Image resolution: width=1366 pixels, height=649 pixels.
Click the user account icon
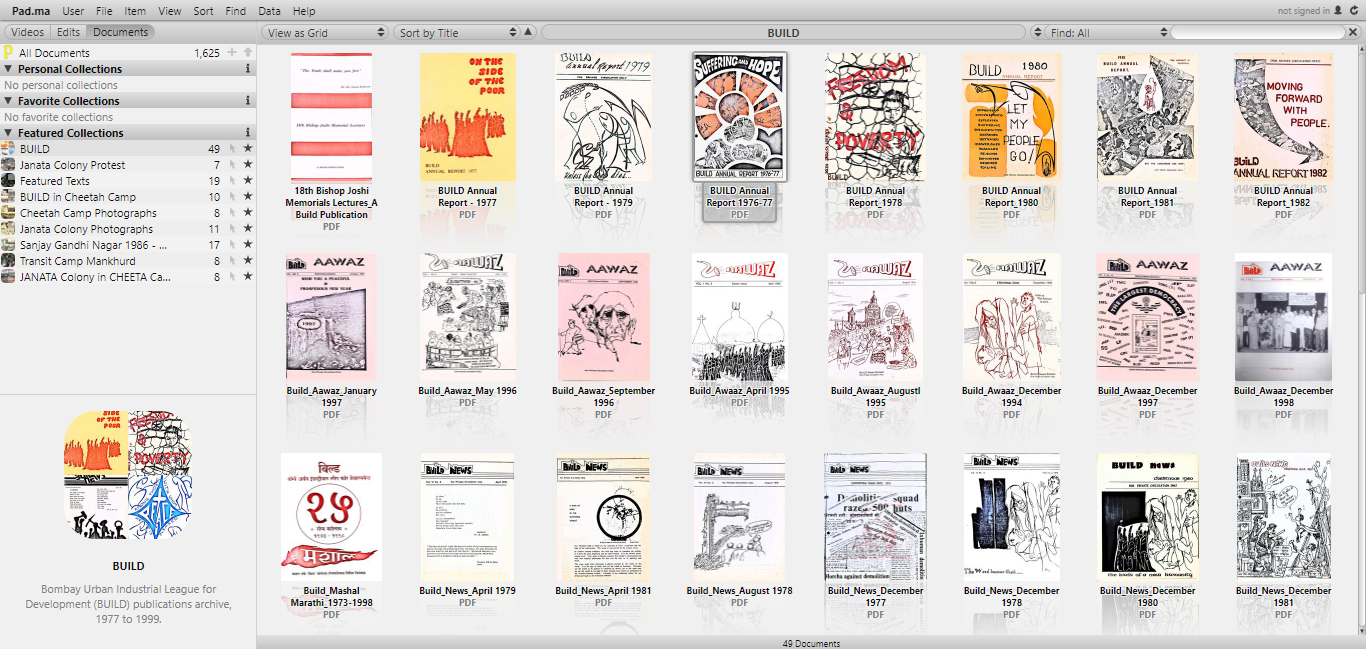click(1338, 11)
